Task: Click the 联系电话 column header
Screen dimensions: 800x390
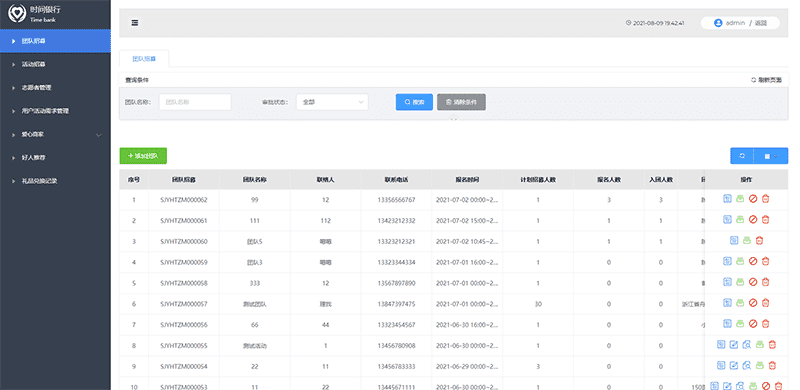Action: point(396,180)
